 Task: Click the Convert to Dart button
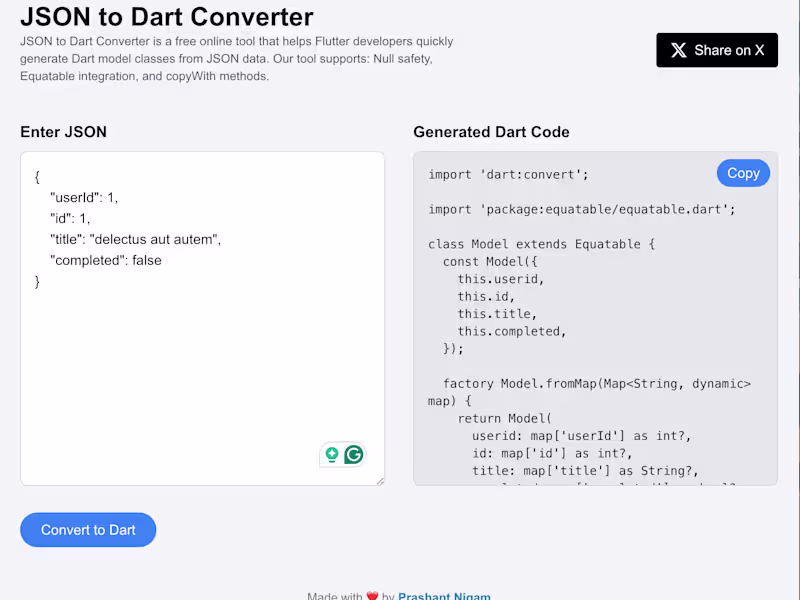tap(88, 530)
